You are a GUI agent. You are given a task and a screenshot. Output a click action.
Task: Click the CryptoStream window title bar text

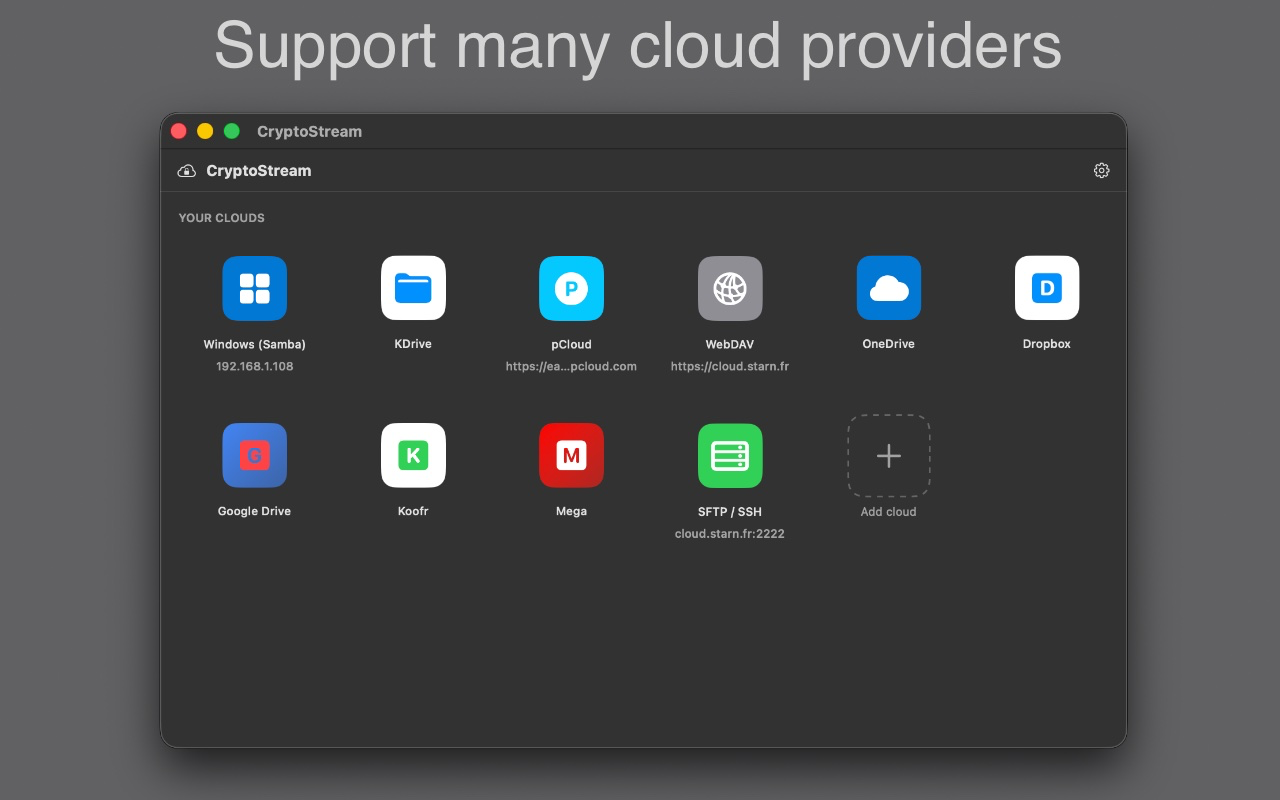[309, 131]
